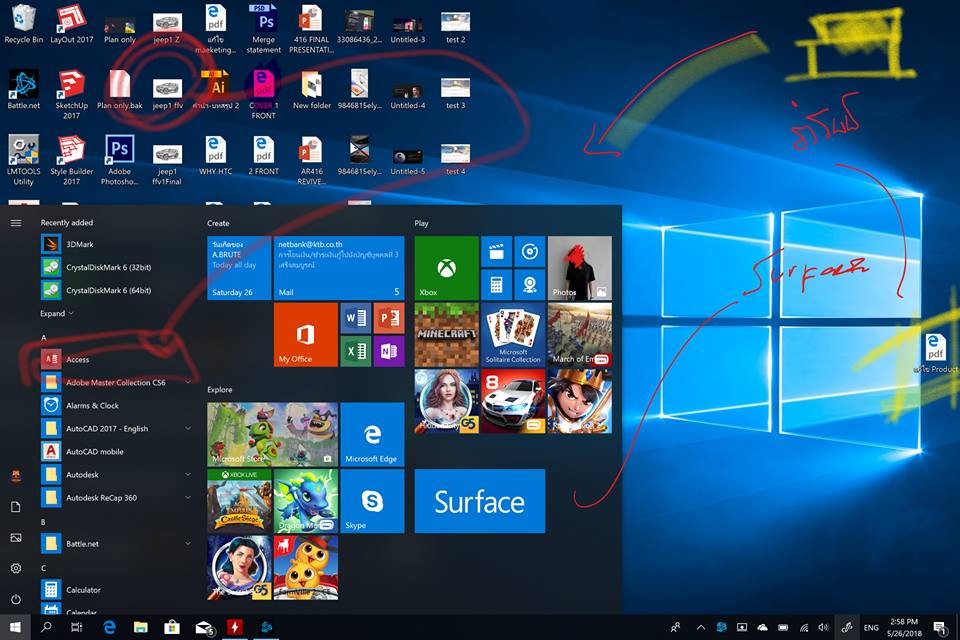Switch the ENG input language indicator
This screenshot has height=640, width=960.
tap(871, 628)
